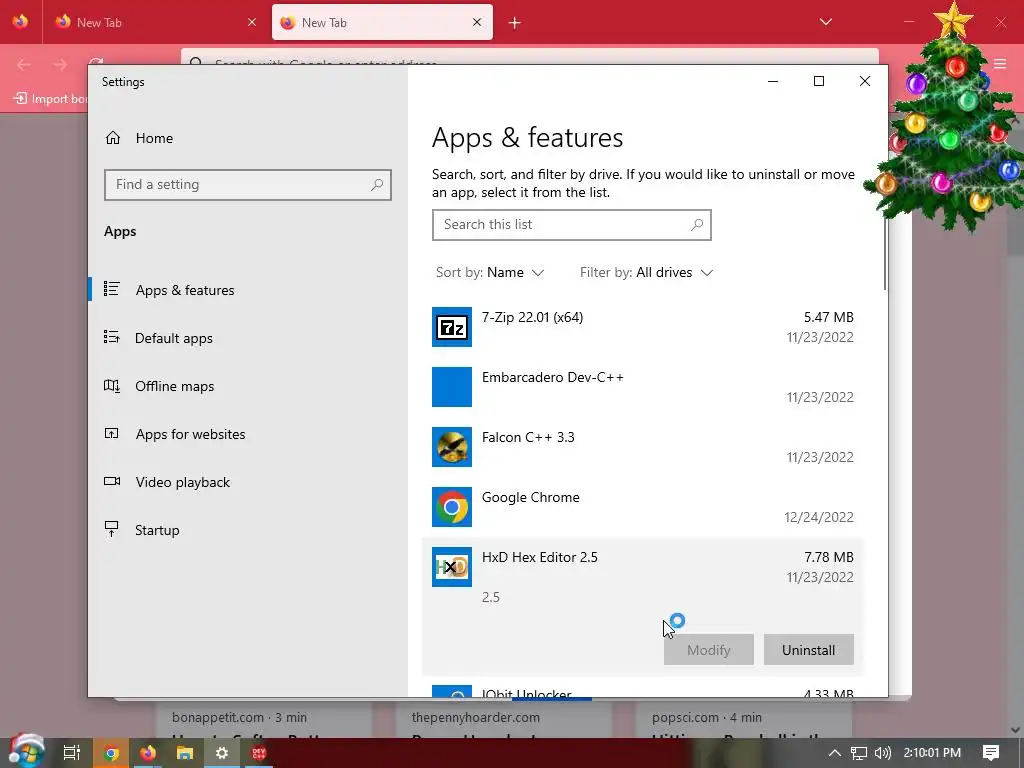The height and width of the screenshot is (768, 1024).
Task: Close the second Firefox New Tab
Action: (x=477, y=22)
